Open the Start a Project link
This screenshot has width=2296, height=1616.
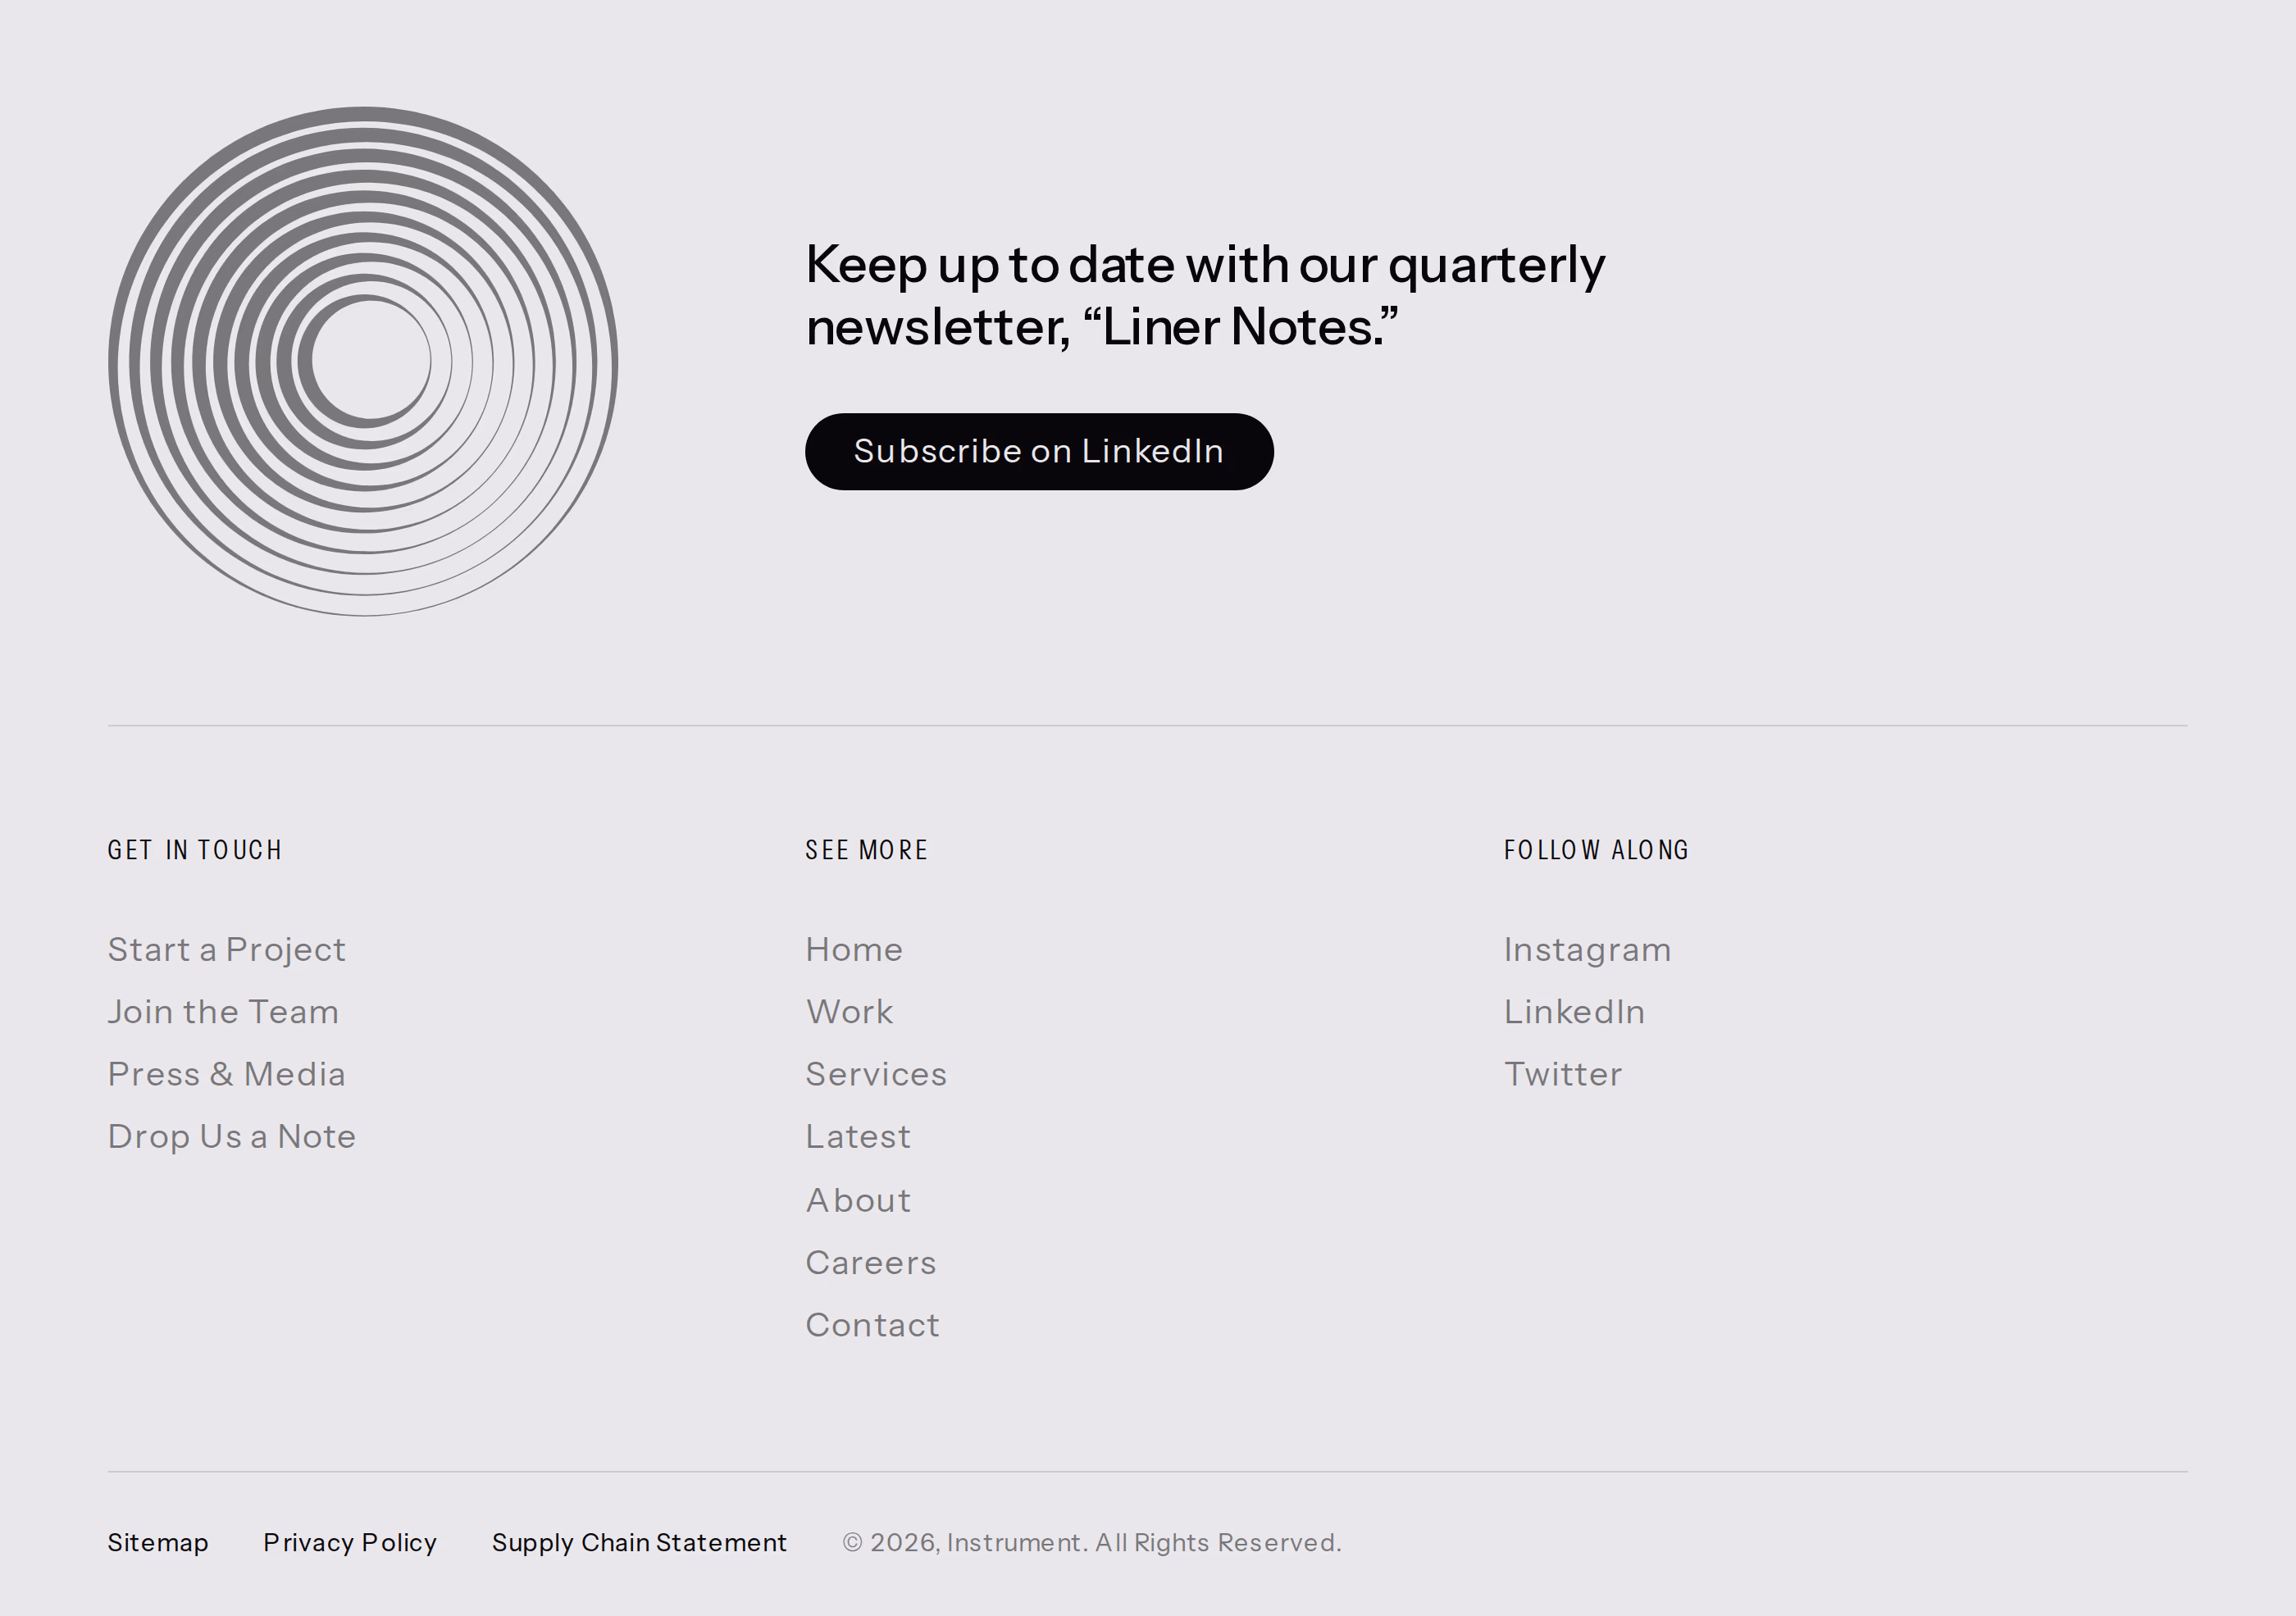pos(227,950)
